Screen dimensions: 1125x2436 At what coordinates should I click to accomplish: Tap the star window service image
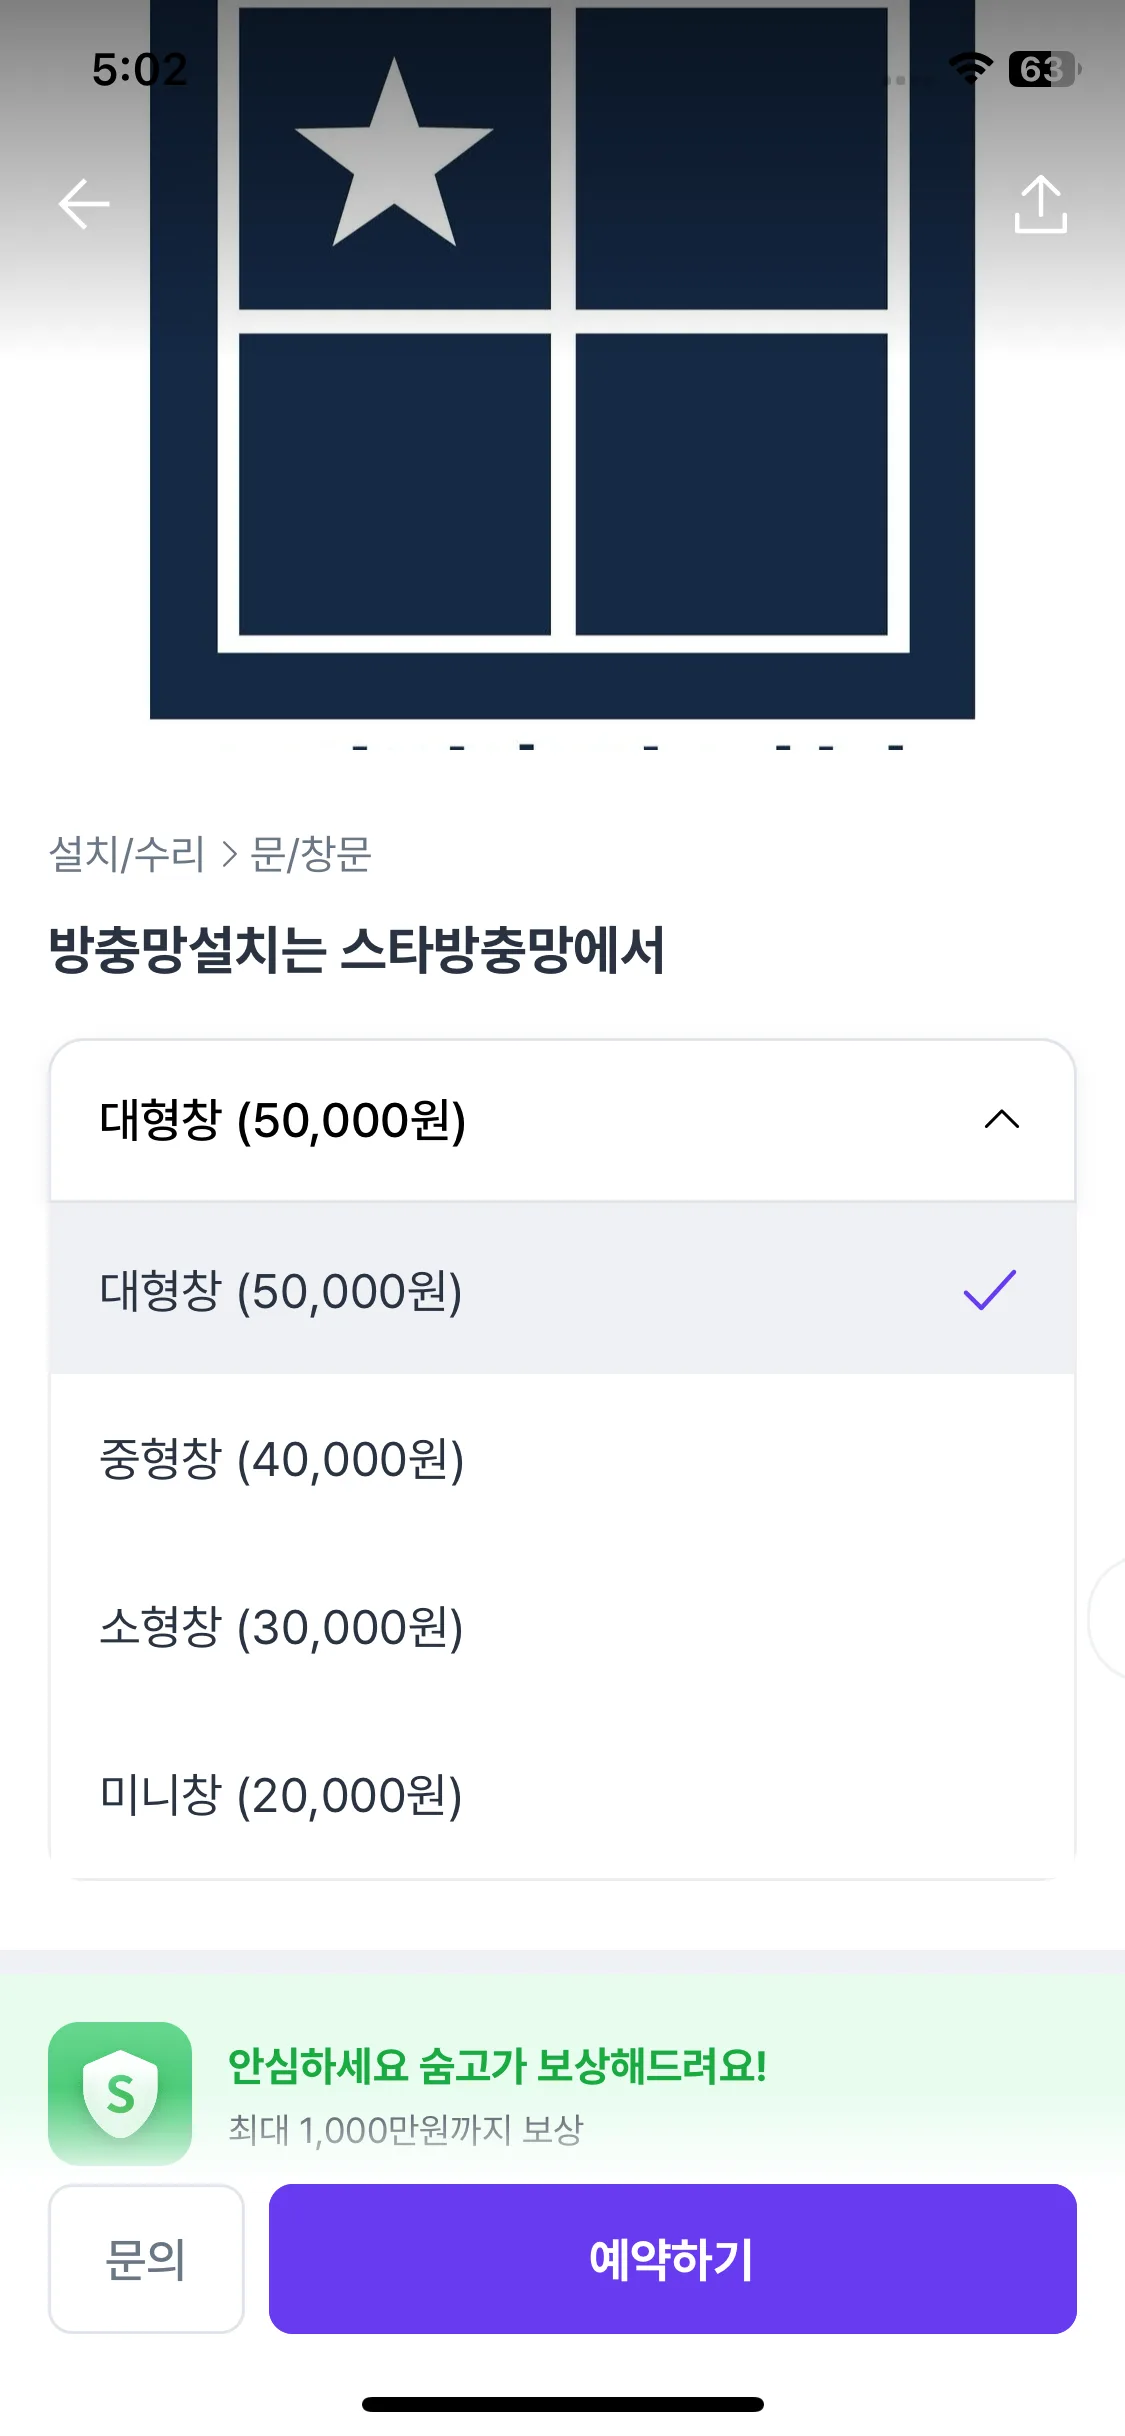(562, 360)
